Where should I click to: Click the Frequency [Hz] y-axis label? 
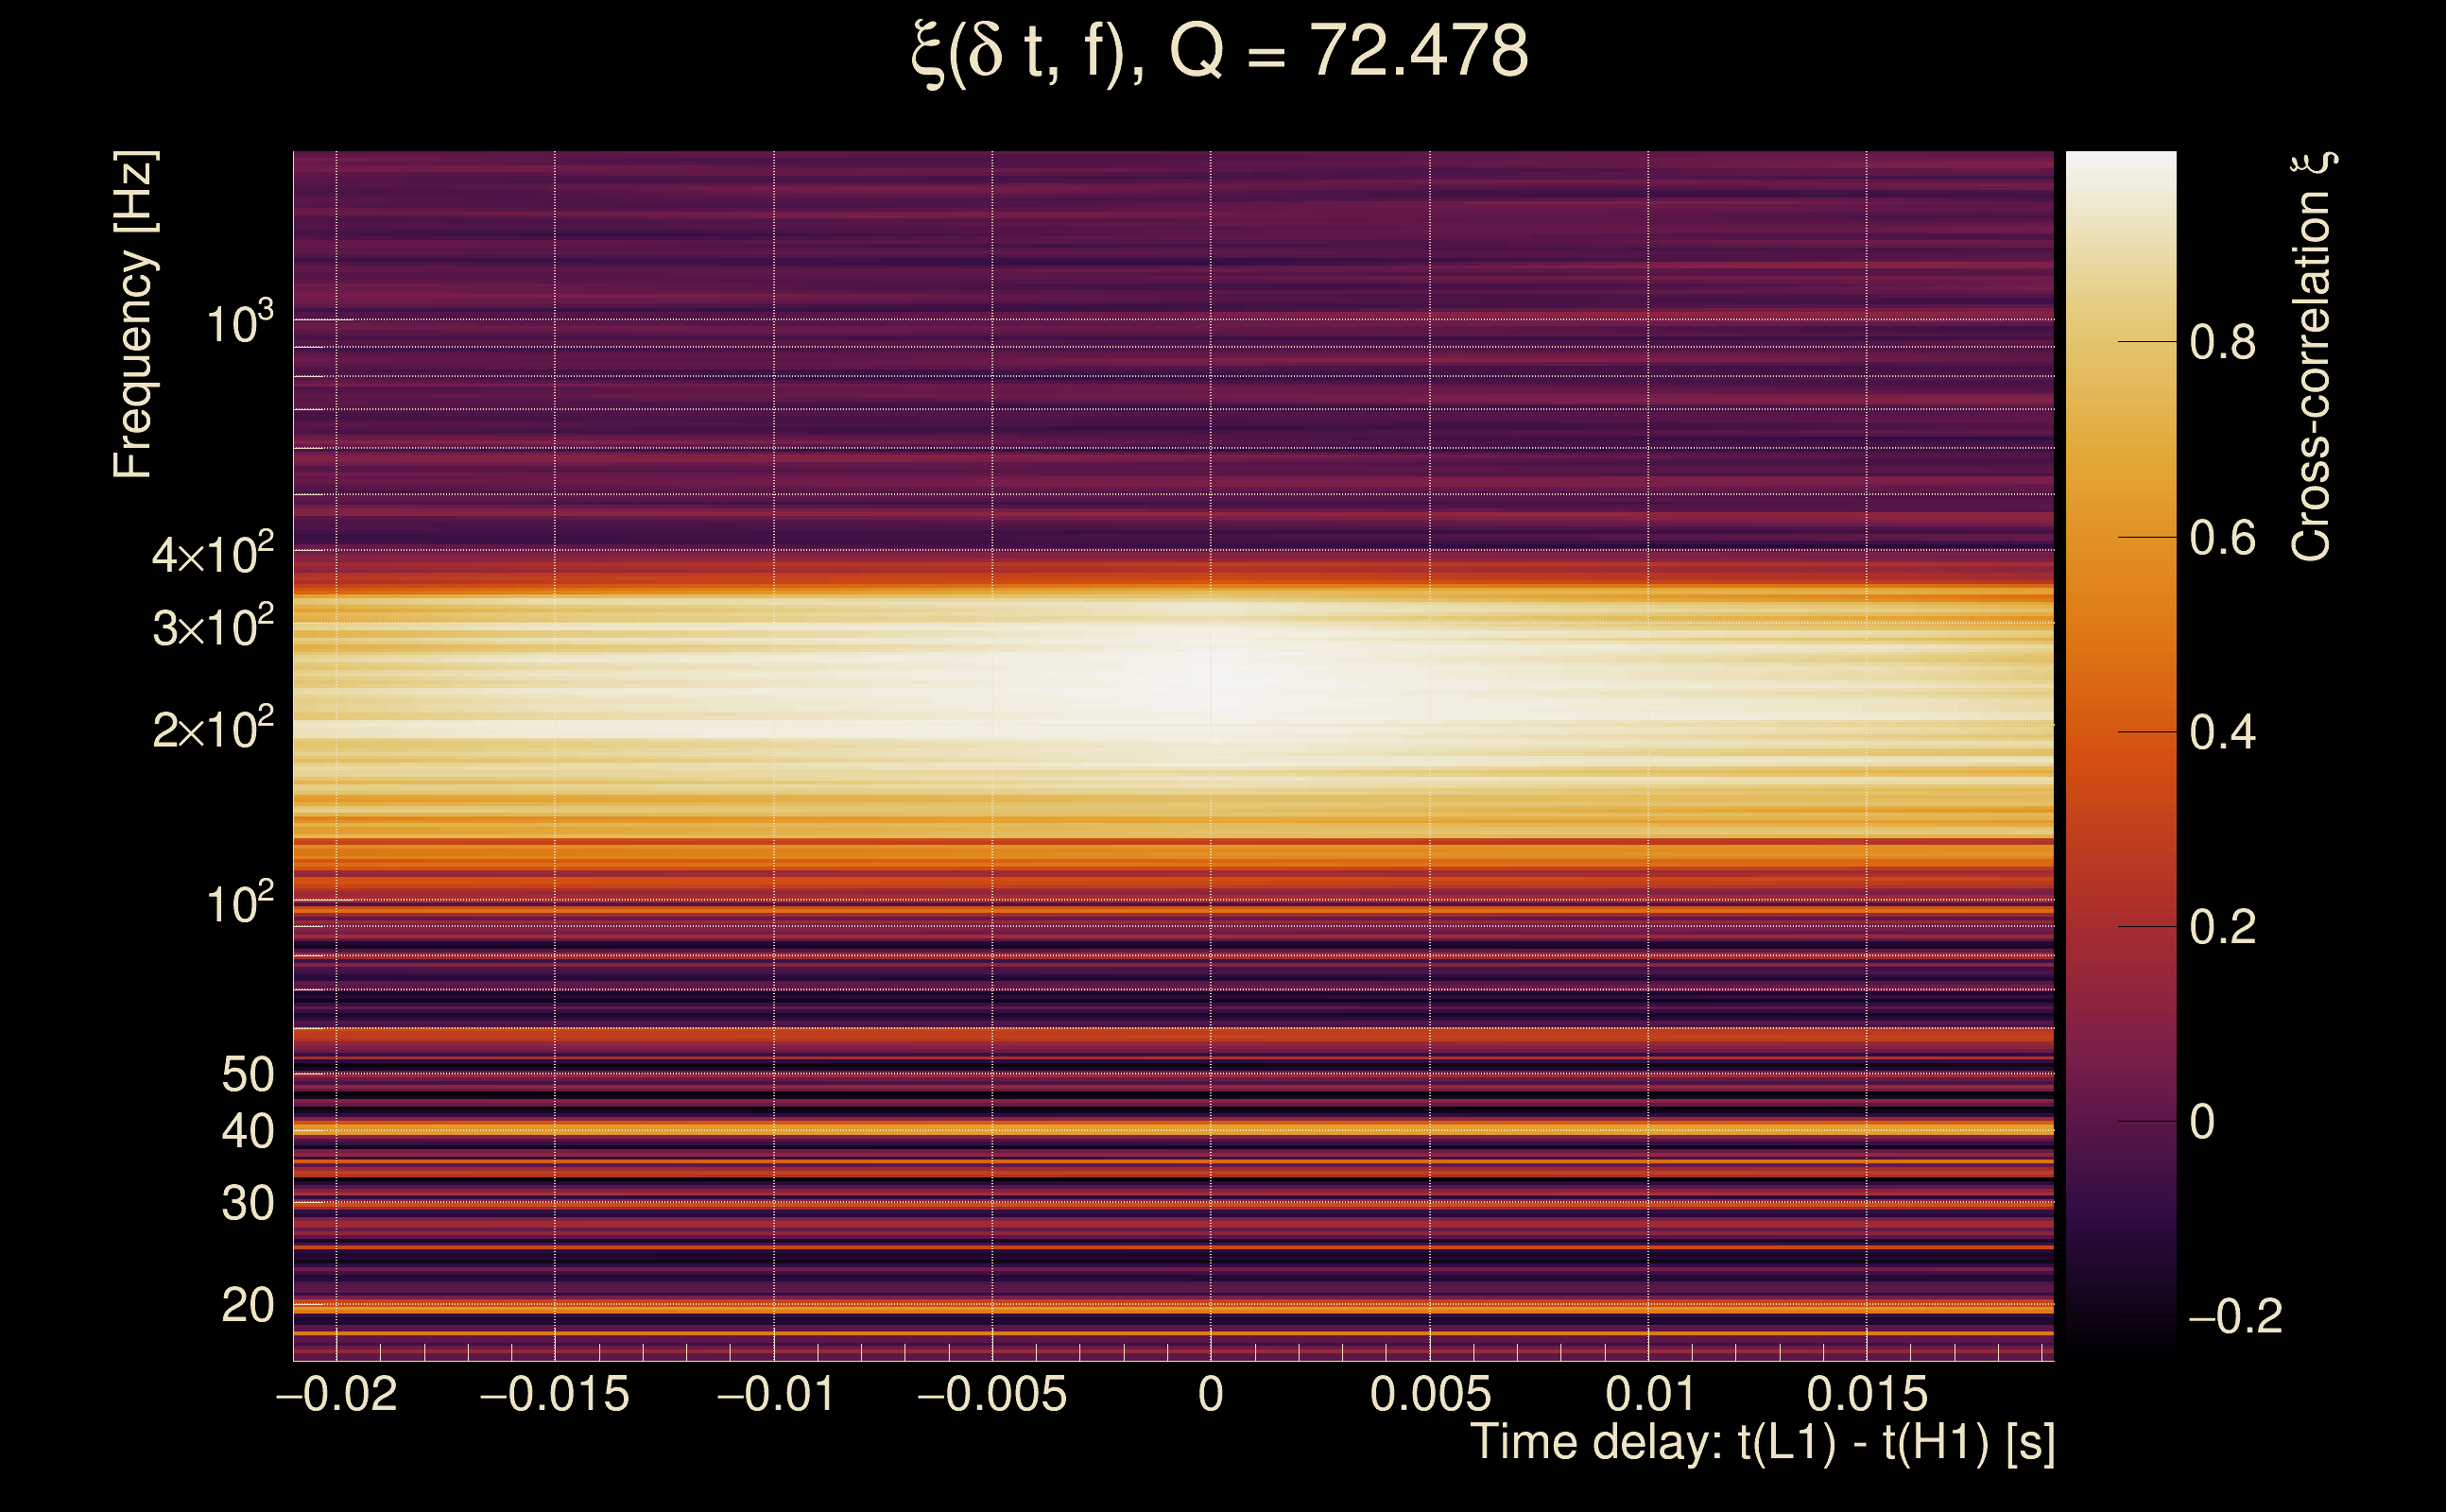(x=134, y=315)
